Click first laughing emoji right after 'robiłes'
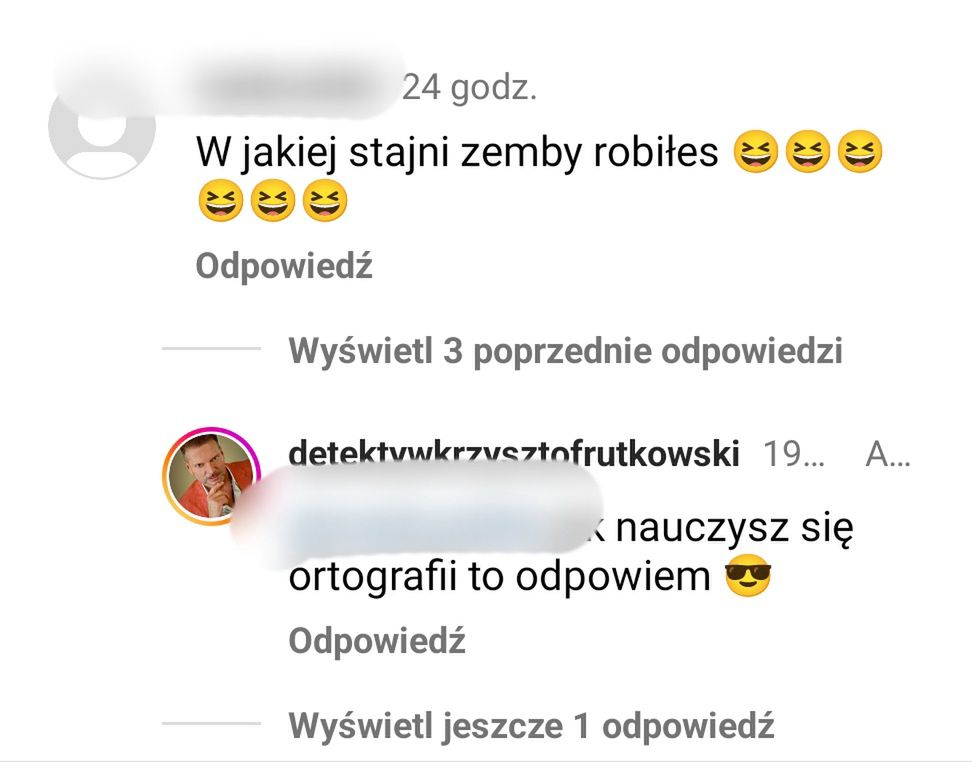 pyautogui.click(x=756, y=151)
